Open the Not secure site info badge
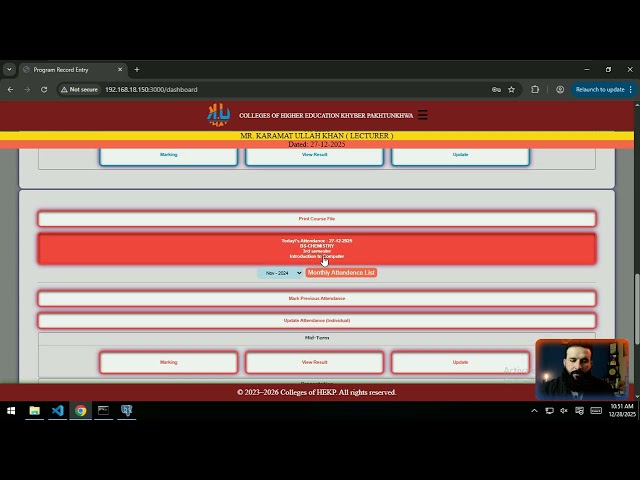The height and width of the screenshot is (480, 640). click(x=80, y=89)
